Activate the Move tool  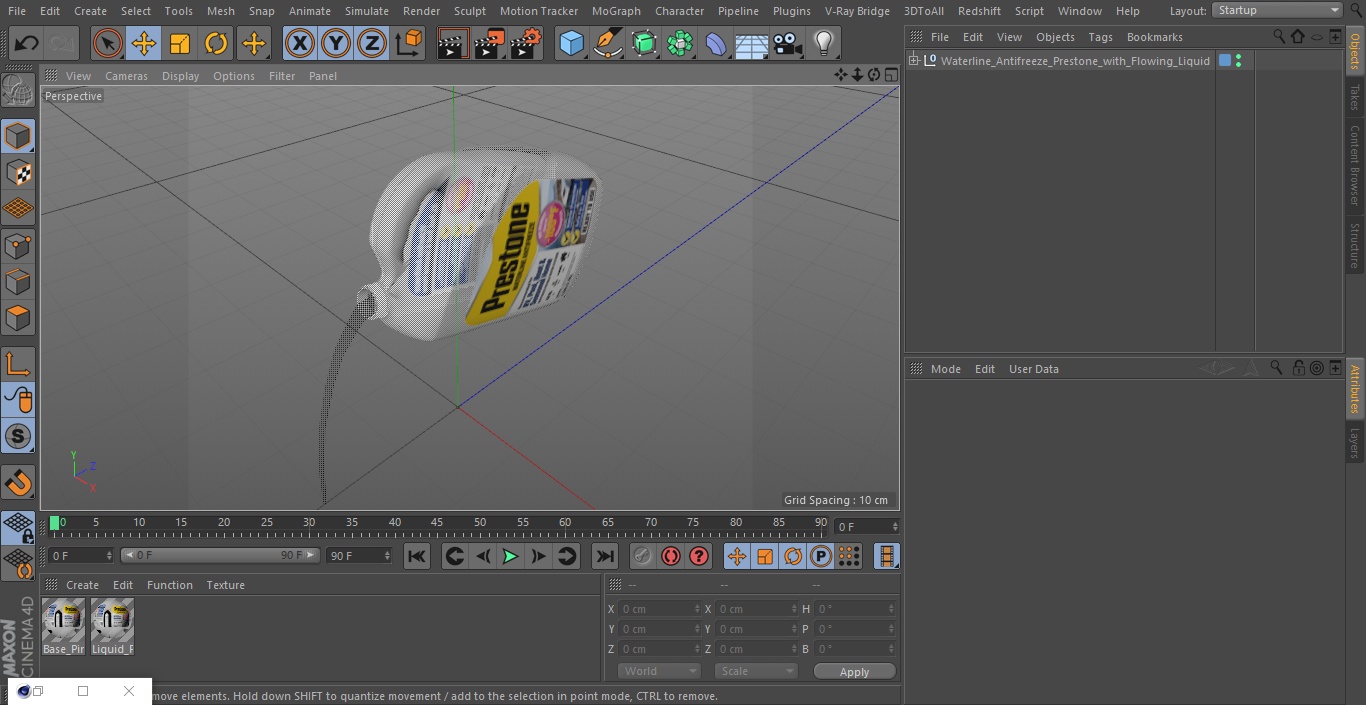[x=144, y=43]
